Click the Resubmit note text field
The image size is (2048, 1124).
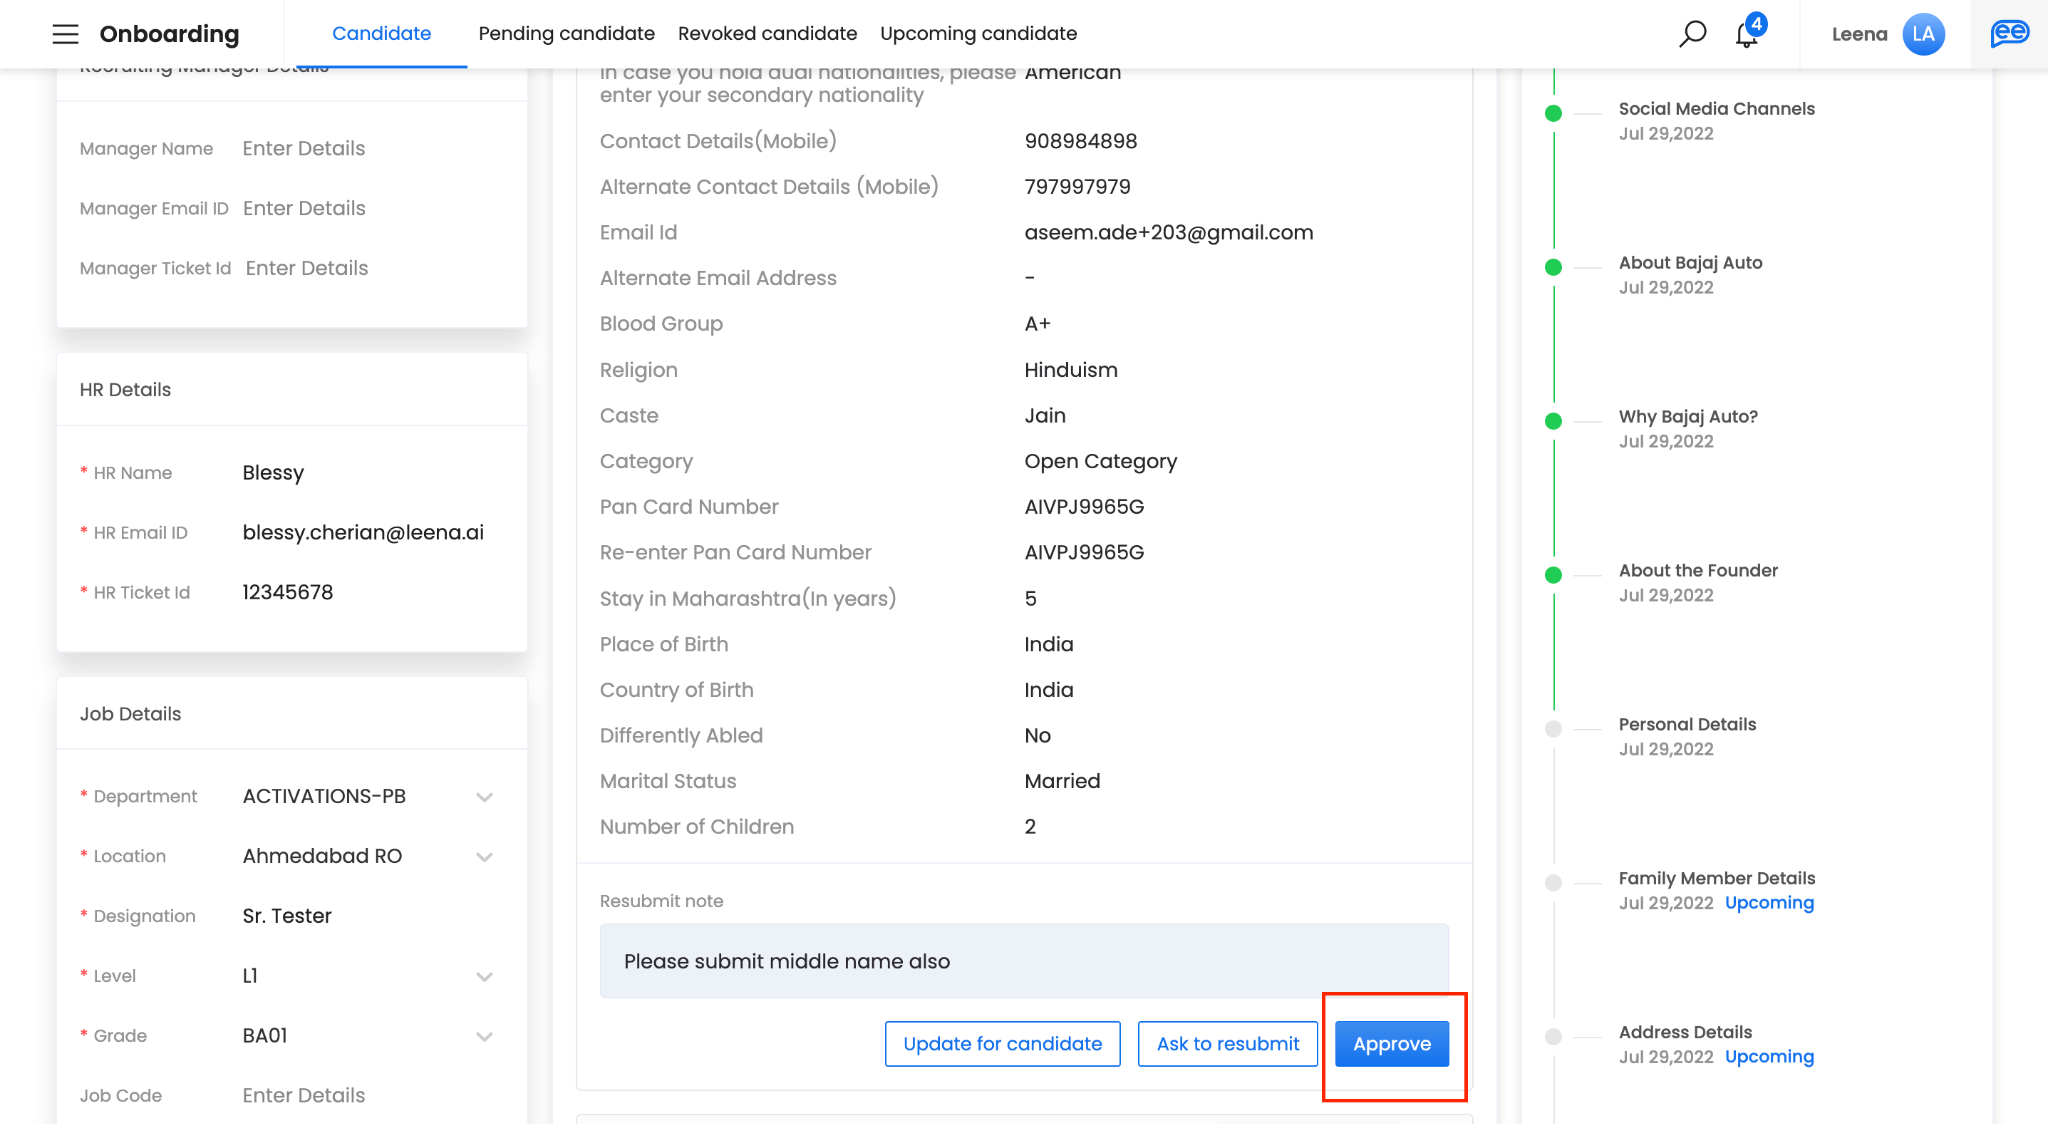pos(1023,961)
